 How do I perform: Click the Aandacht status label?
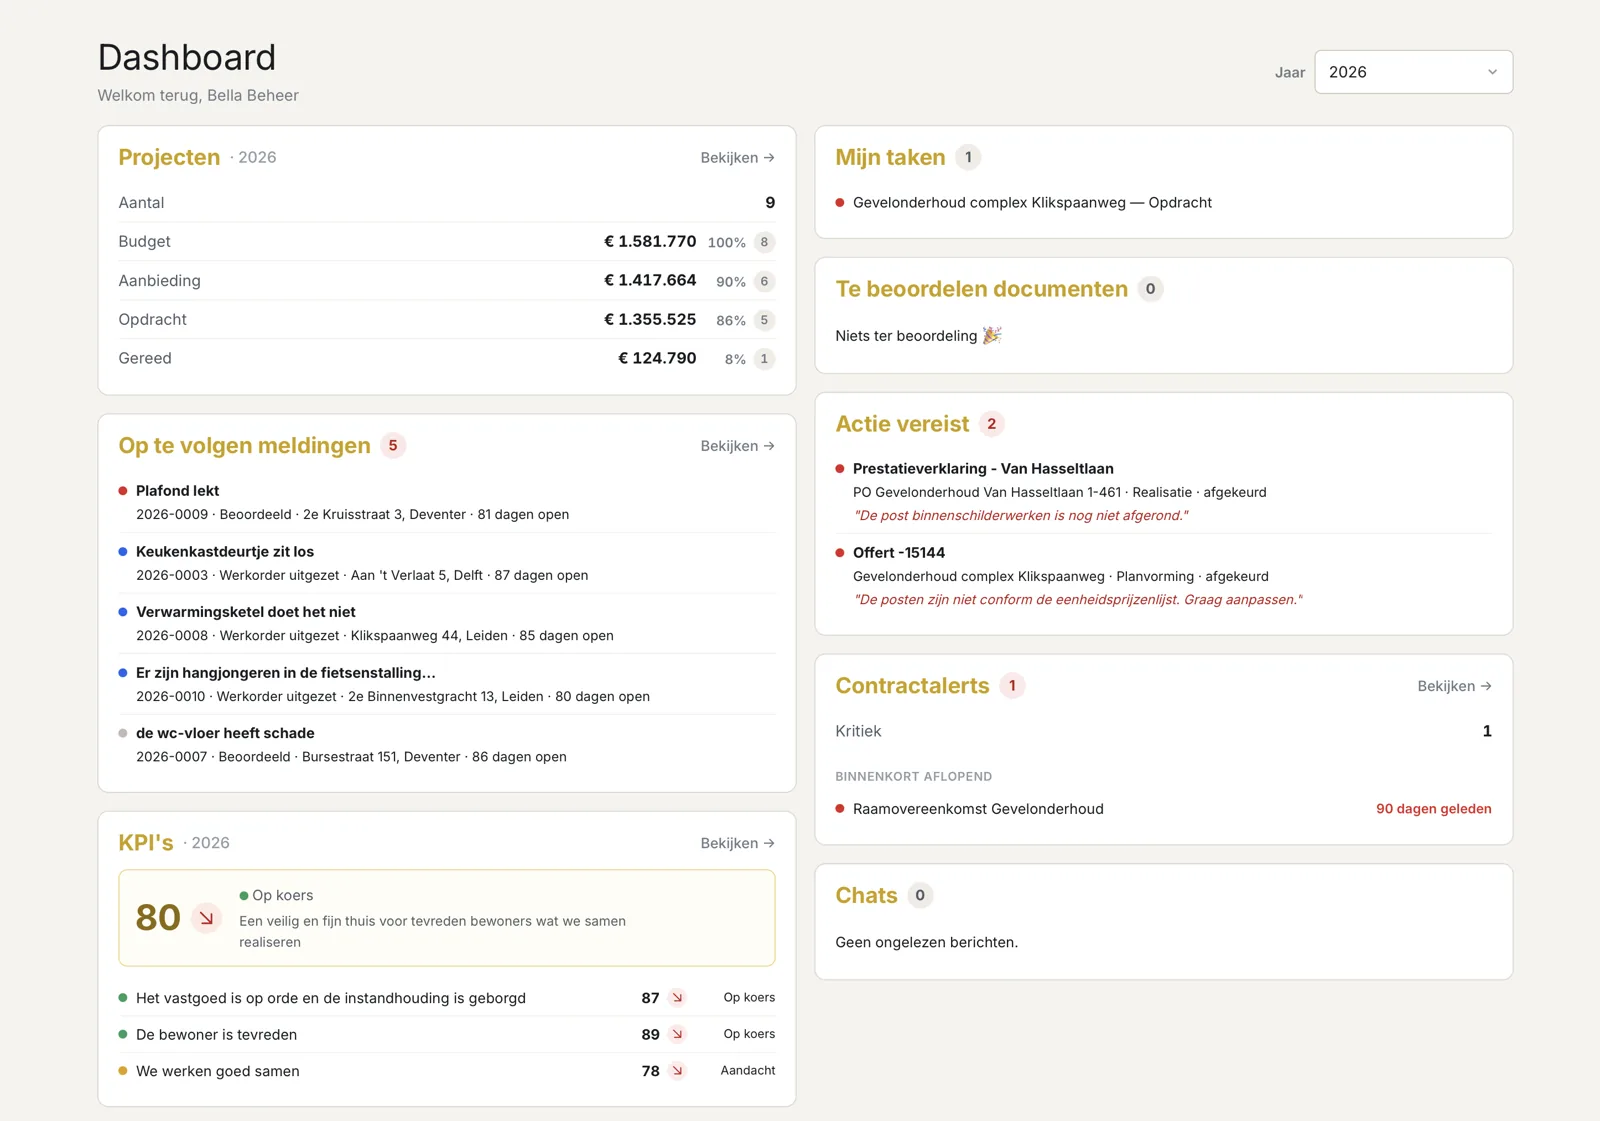point(748,1070)
